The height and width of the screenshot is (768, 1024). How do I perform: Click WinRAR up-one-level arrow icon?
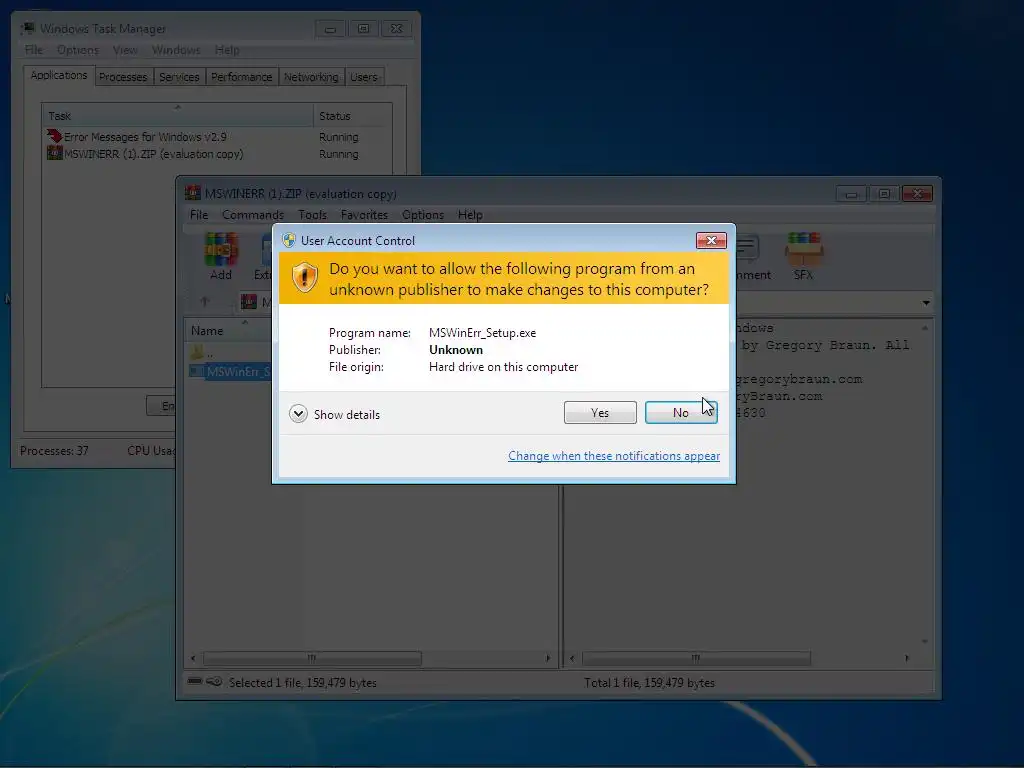click(x=204, y=302)
